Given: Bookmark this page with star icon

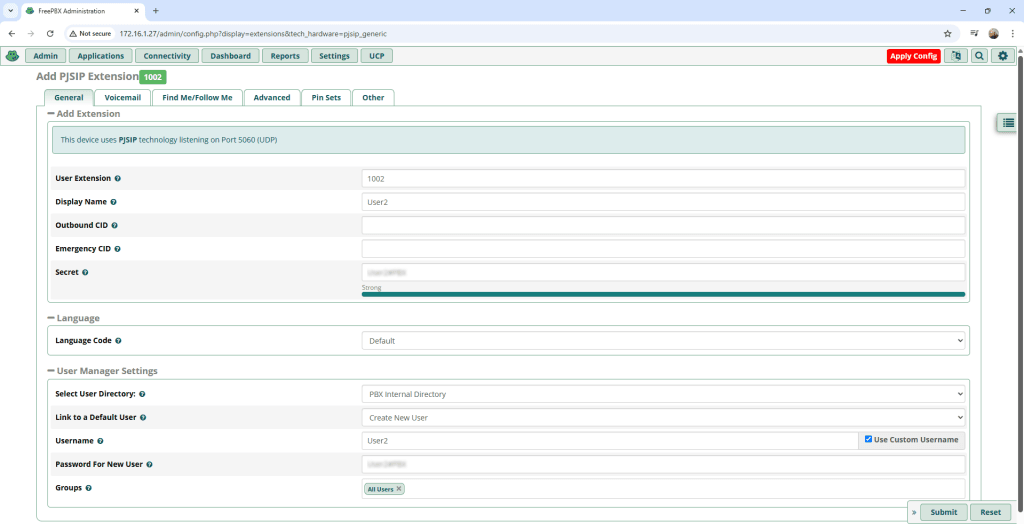Looking at the screenshot, I should tap(947, 33).
